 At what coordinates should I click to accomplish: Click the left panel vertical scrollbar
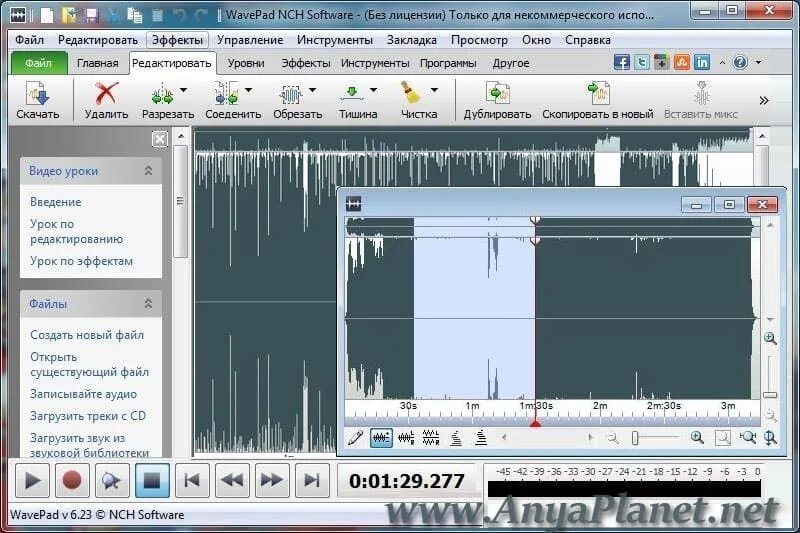[x=180, y=201]
